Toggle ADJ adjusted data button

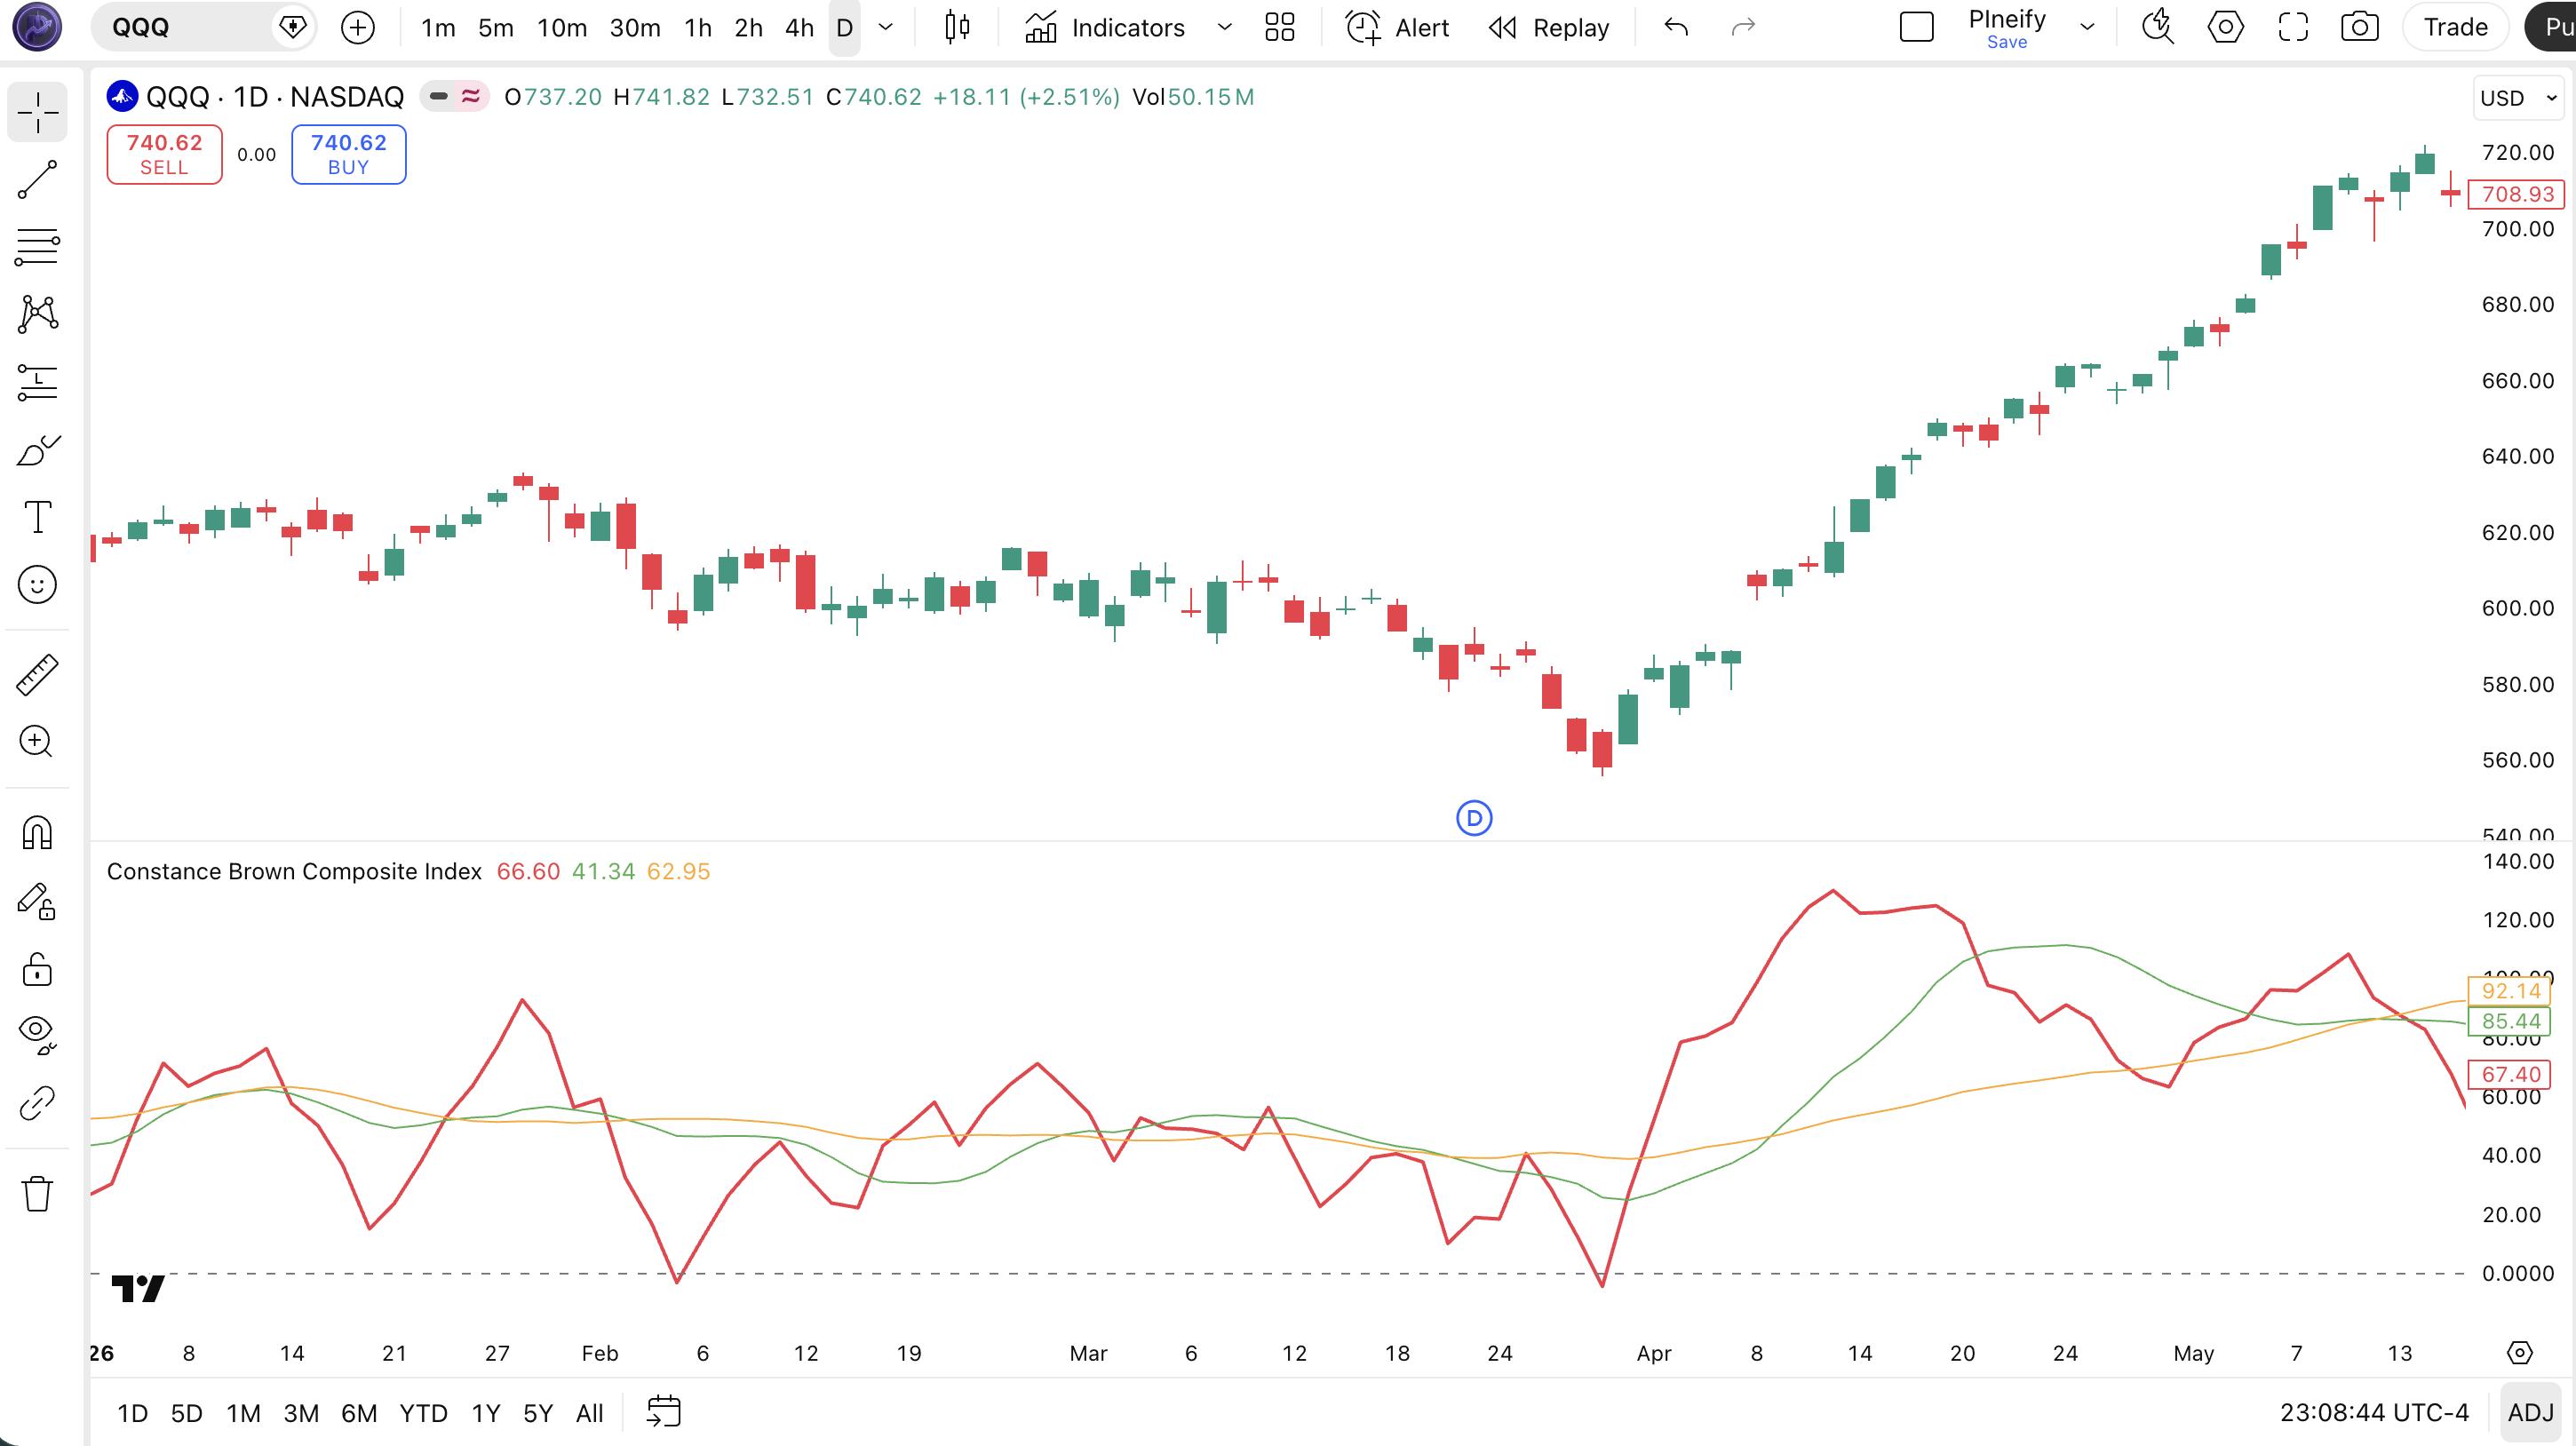click(2530, 1412)
